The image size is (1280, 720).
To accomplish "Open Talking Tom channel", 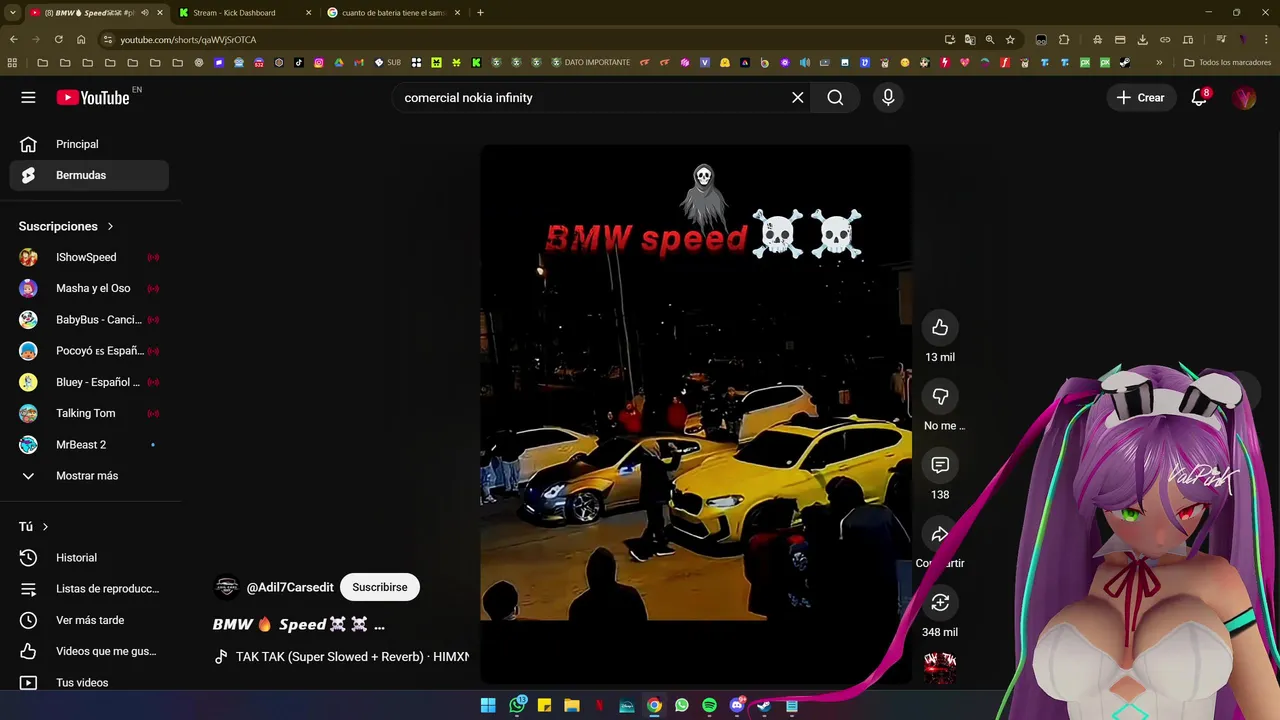I will tap(89, 413).
